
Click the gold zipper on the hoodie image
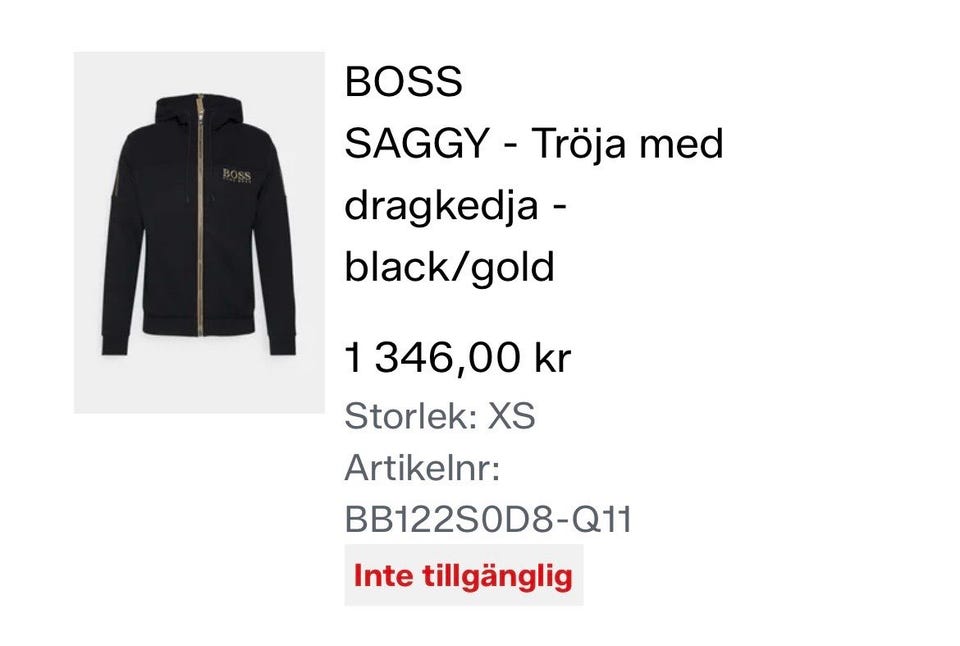point(200,214)
